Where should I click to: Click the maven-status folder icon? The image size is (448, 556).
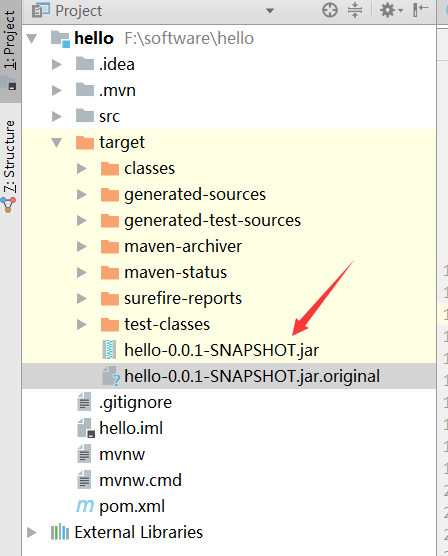(x=110, y=272)
